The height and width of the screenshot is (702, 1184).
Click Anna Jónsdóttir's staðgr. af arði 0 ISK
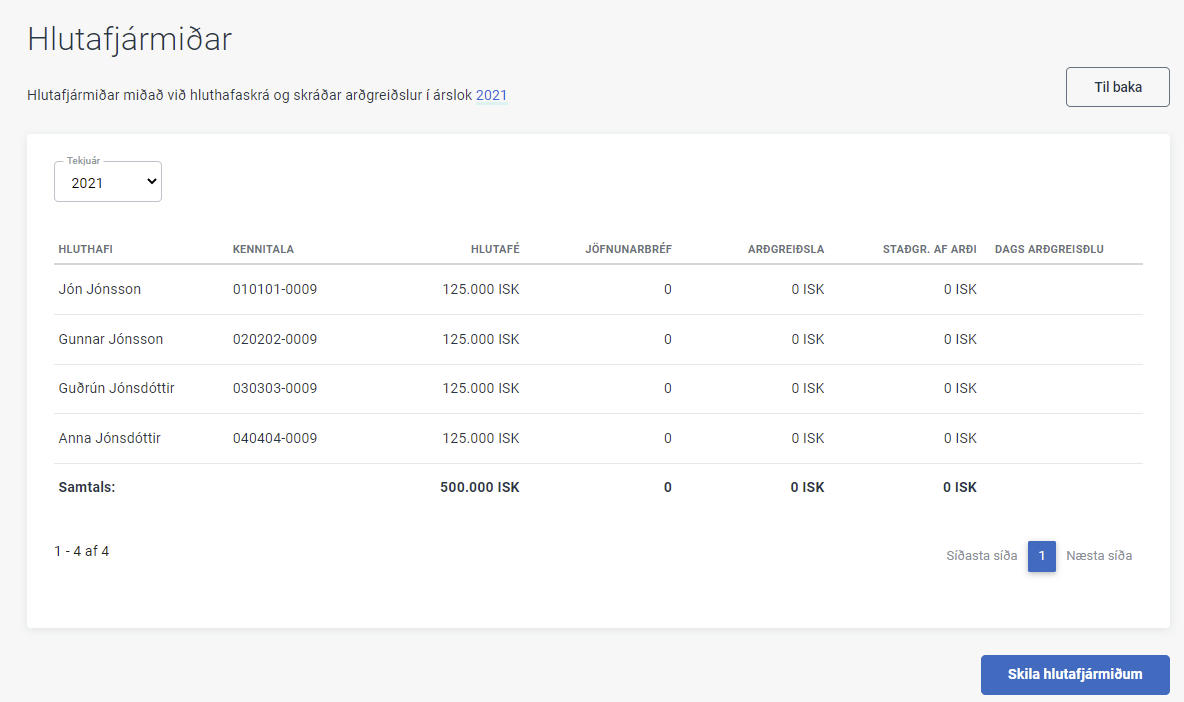coord(960,438)
